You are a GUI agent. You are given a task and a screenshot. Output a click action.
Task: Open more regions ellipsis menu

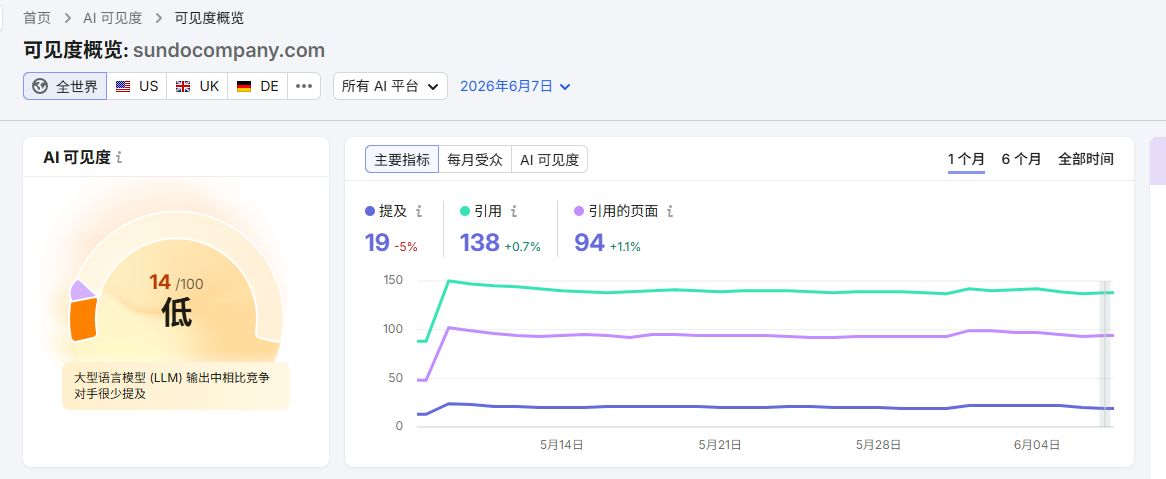coord(304,86)
